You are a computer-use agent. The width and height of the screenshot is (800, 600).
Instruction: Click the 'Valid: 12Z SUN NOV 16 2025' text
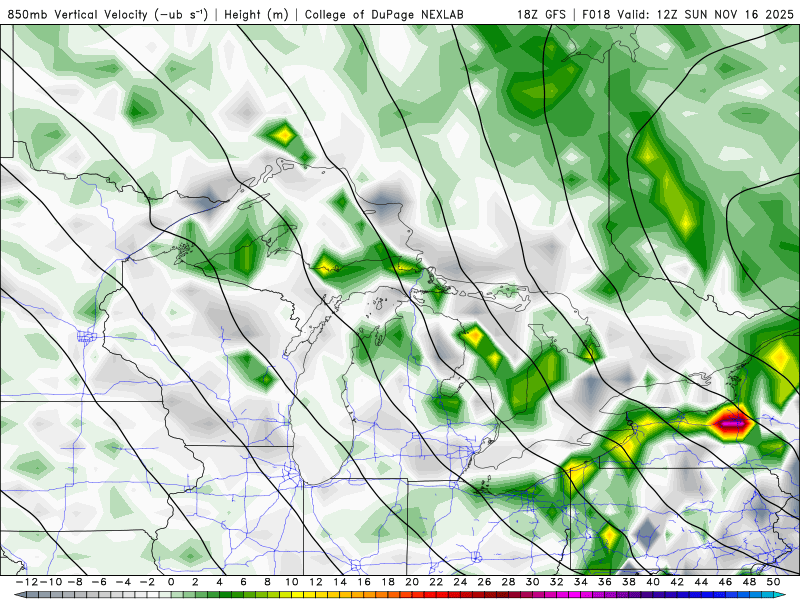coord(706,15)
